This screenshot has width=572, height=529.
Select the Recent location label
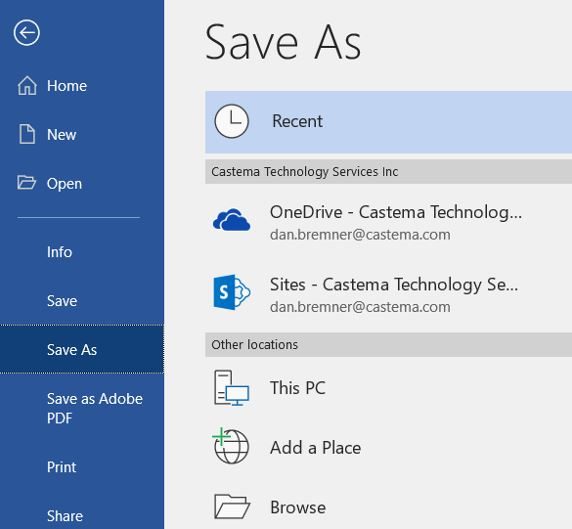[x=297, y=121]
